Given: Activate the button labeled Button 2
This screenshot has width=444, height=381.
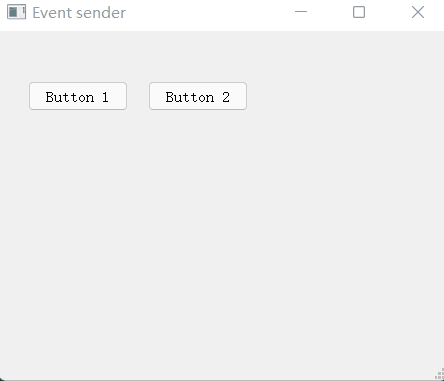Looking at the screenshot, I should point(198,96).
